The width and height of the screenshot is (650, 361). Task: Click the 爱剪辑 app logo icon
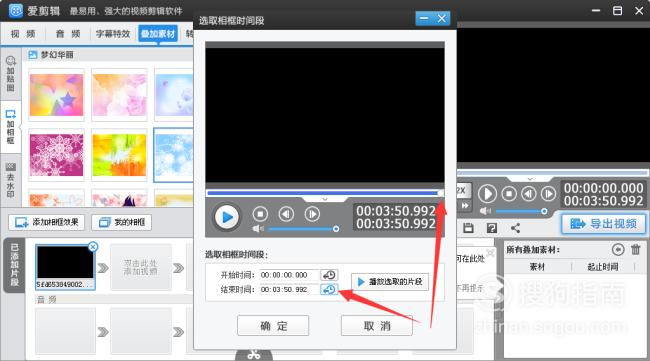pos(15,10)
